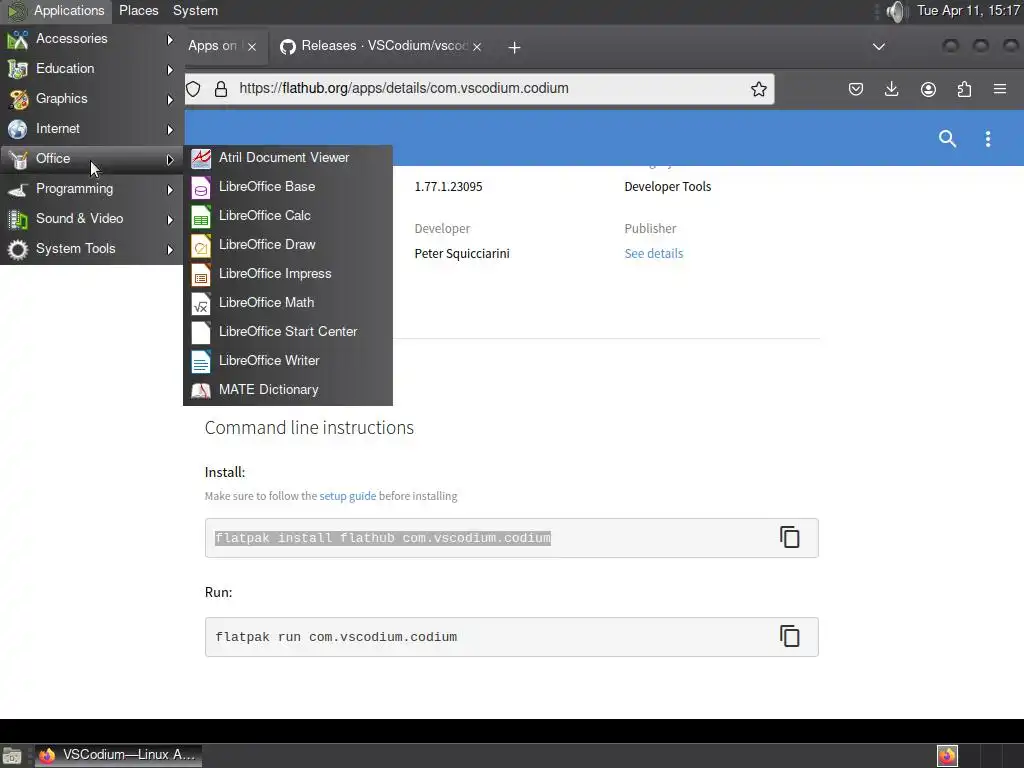Click the VSCodium Firefox taskbar button
This screenshot has height=768, width=1024.
point(118,755)
